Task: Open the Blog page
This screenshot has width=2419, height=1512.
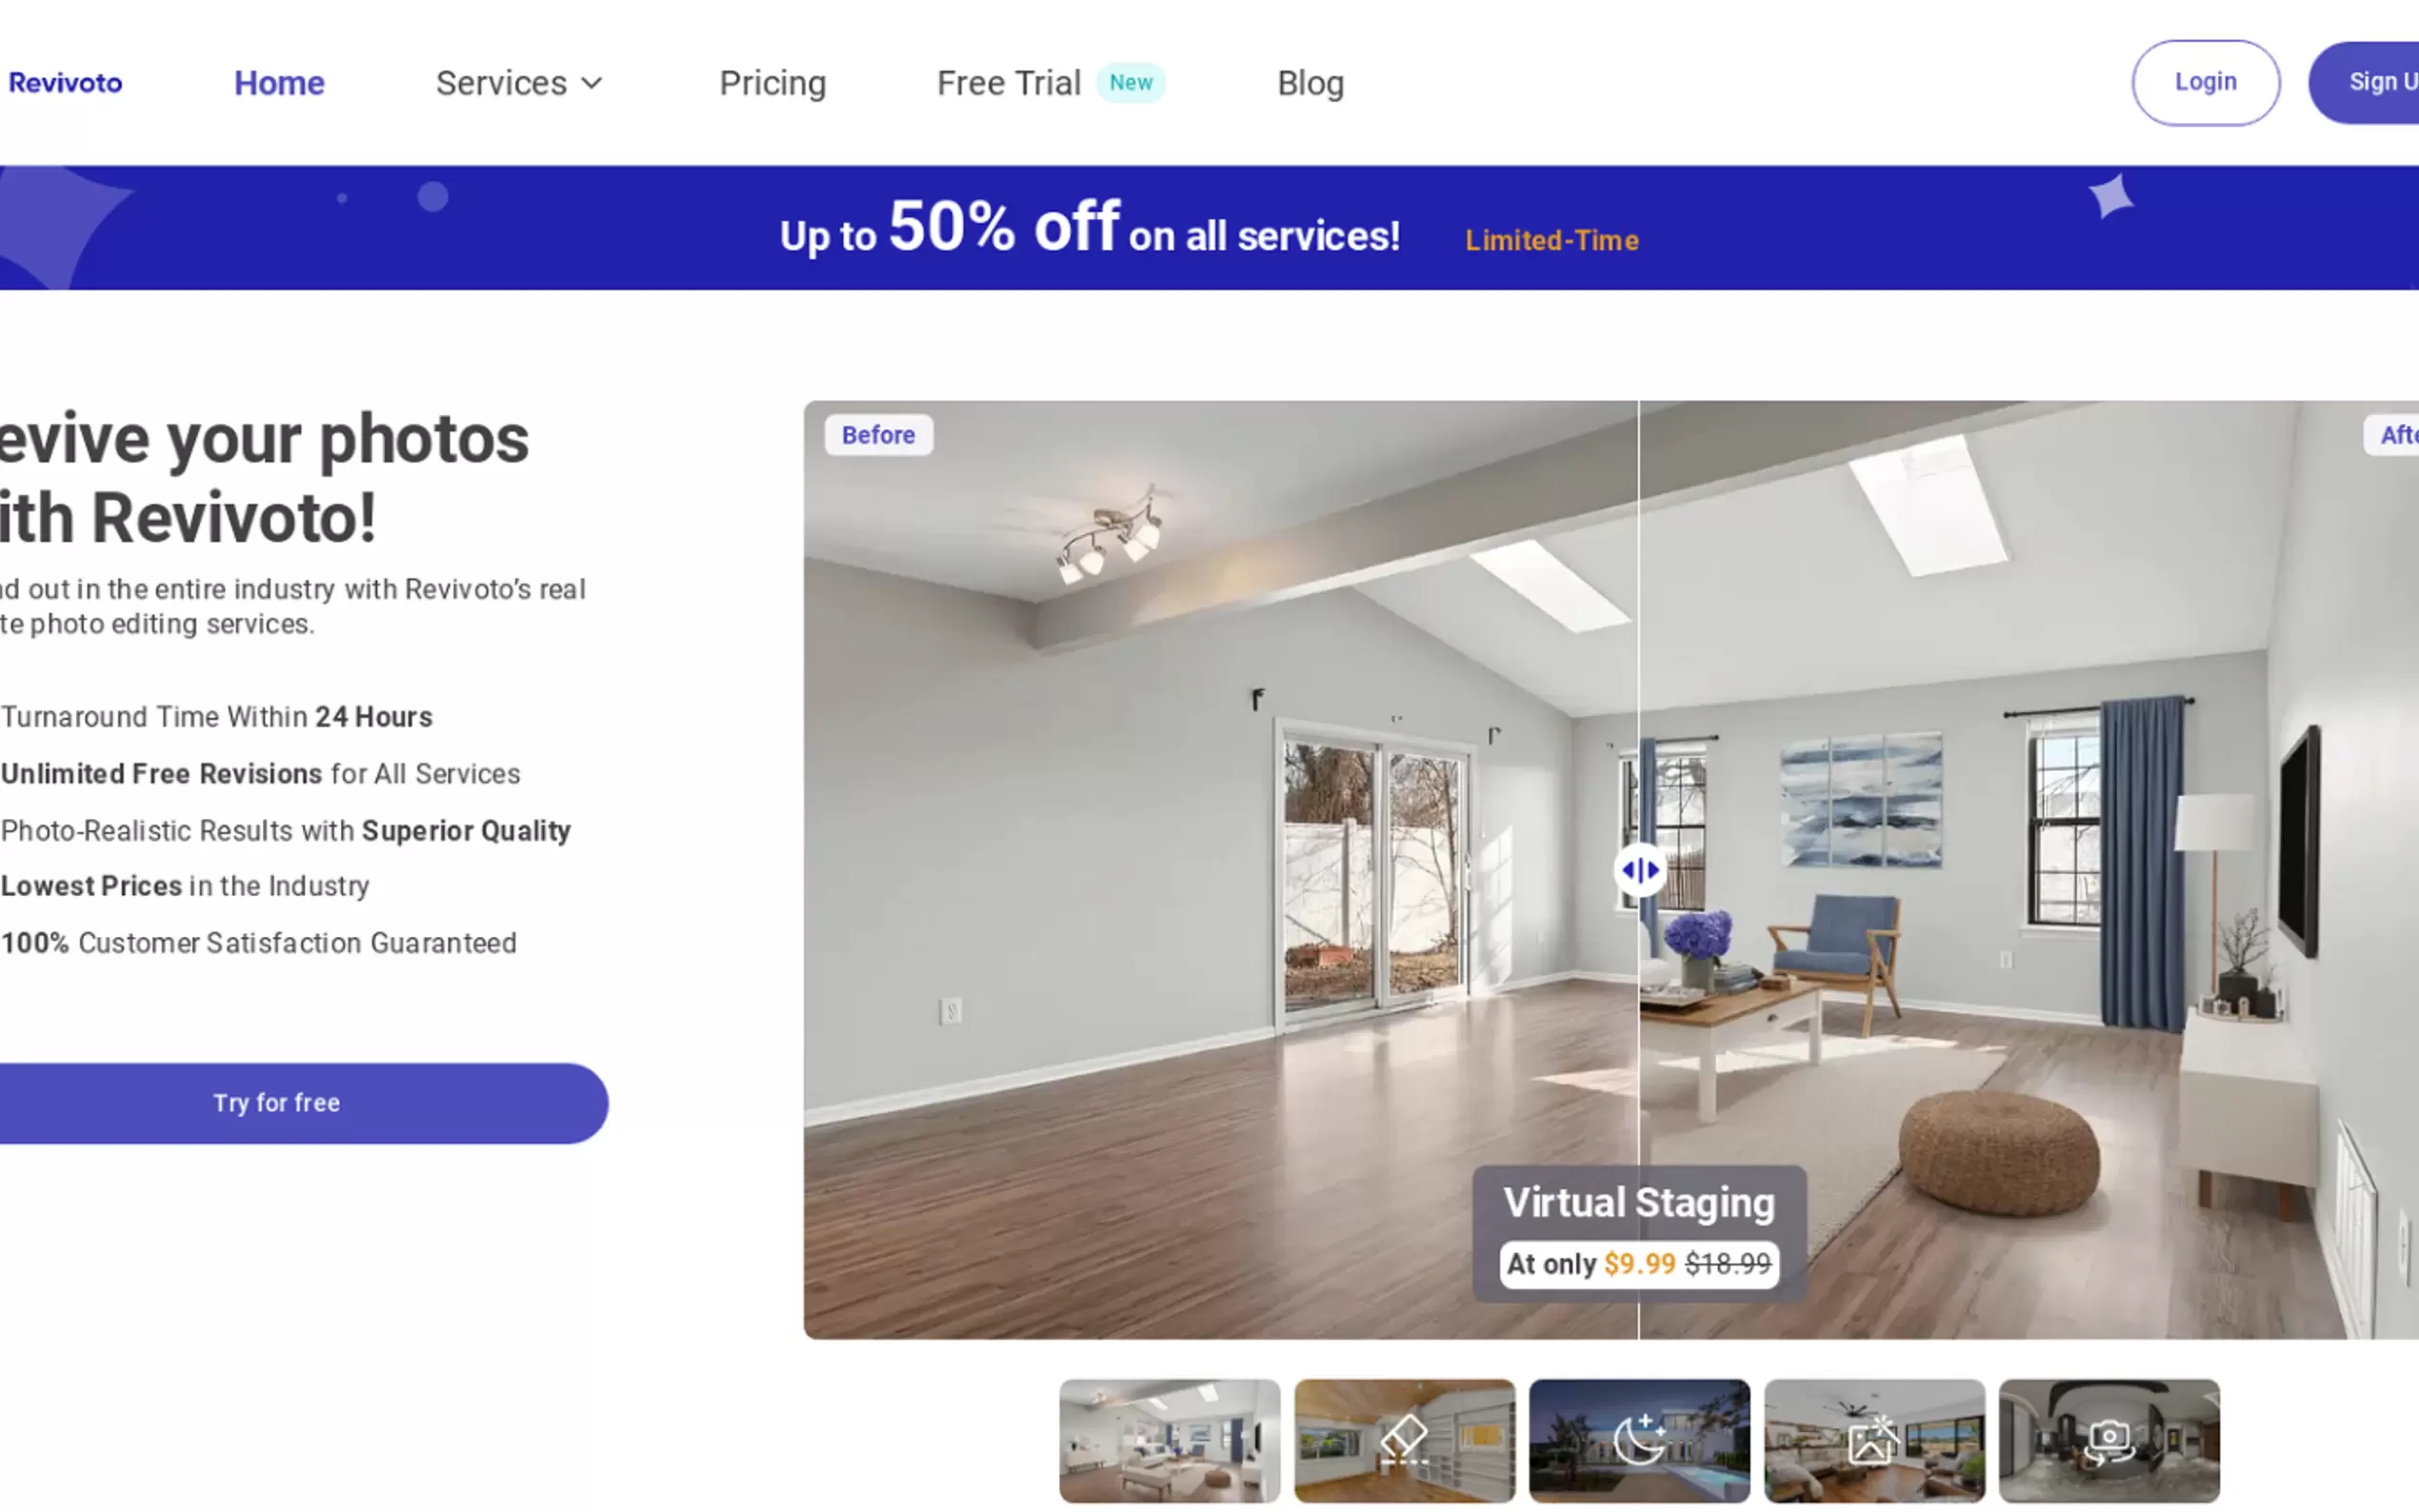Action: (1310, 83)
